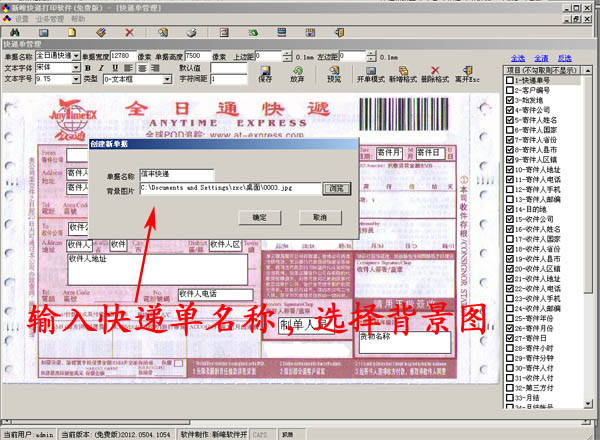Click the 背景图片 path field in dialog
The height and width of the screenshot is (440, 600).
[x=230, y=189]
